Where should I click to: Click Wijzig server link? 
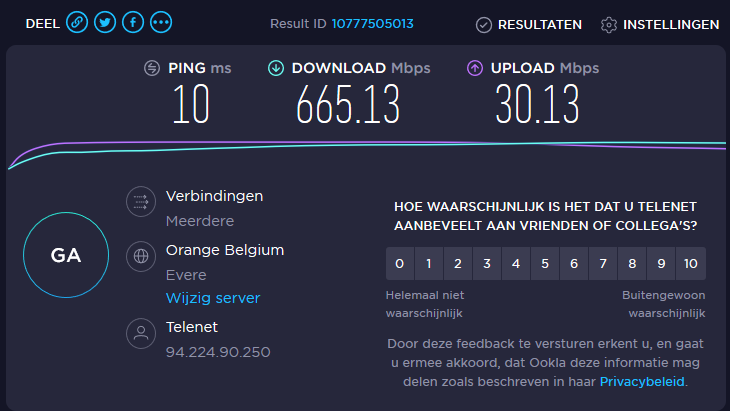tap(212, 298)
